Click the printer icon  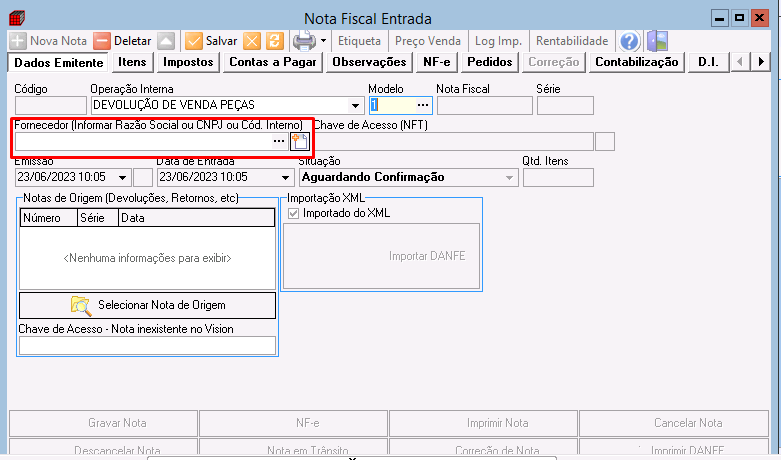304,41
